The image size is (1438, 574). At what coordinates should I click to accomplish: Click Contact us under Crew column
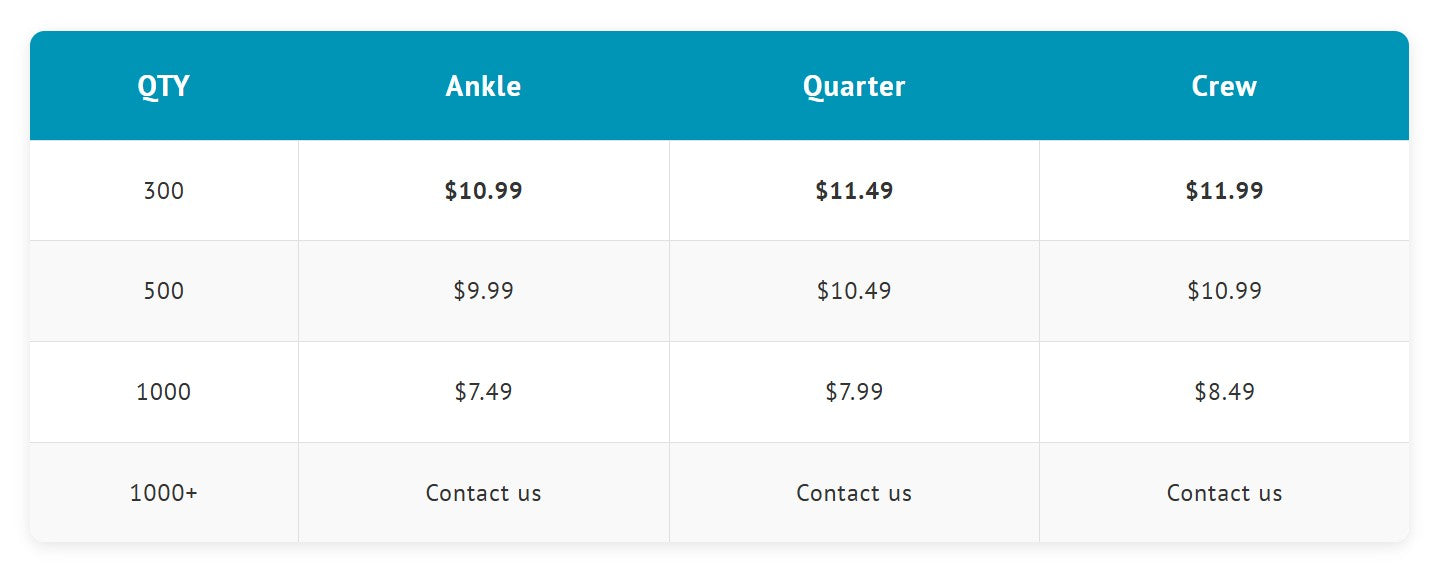1224,493
